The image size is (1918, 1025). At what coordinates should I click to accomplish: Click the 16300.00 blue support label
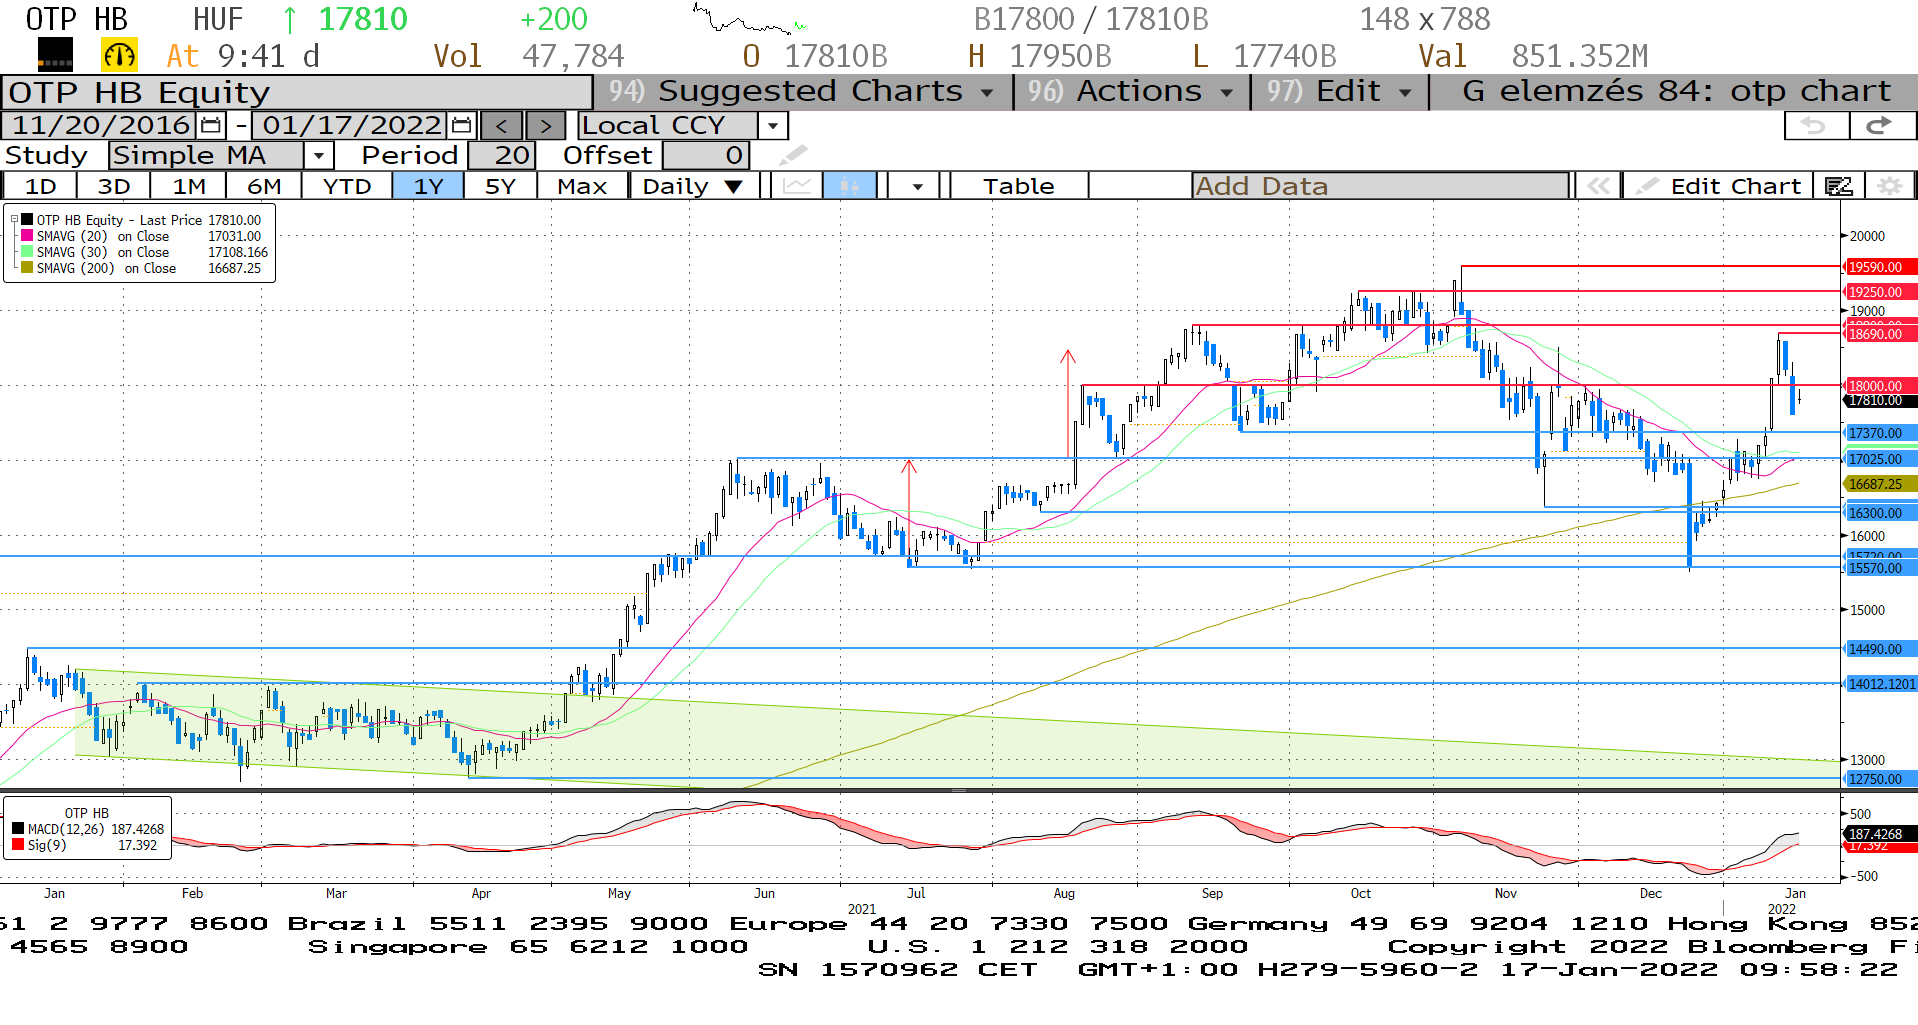1879,513
